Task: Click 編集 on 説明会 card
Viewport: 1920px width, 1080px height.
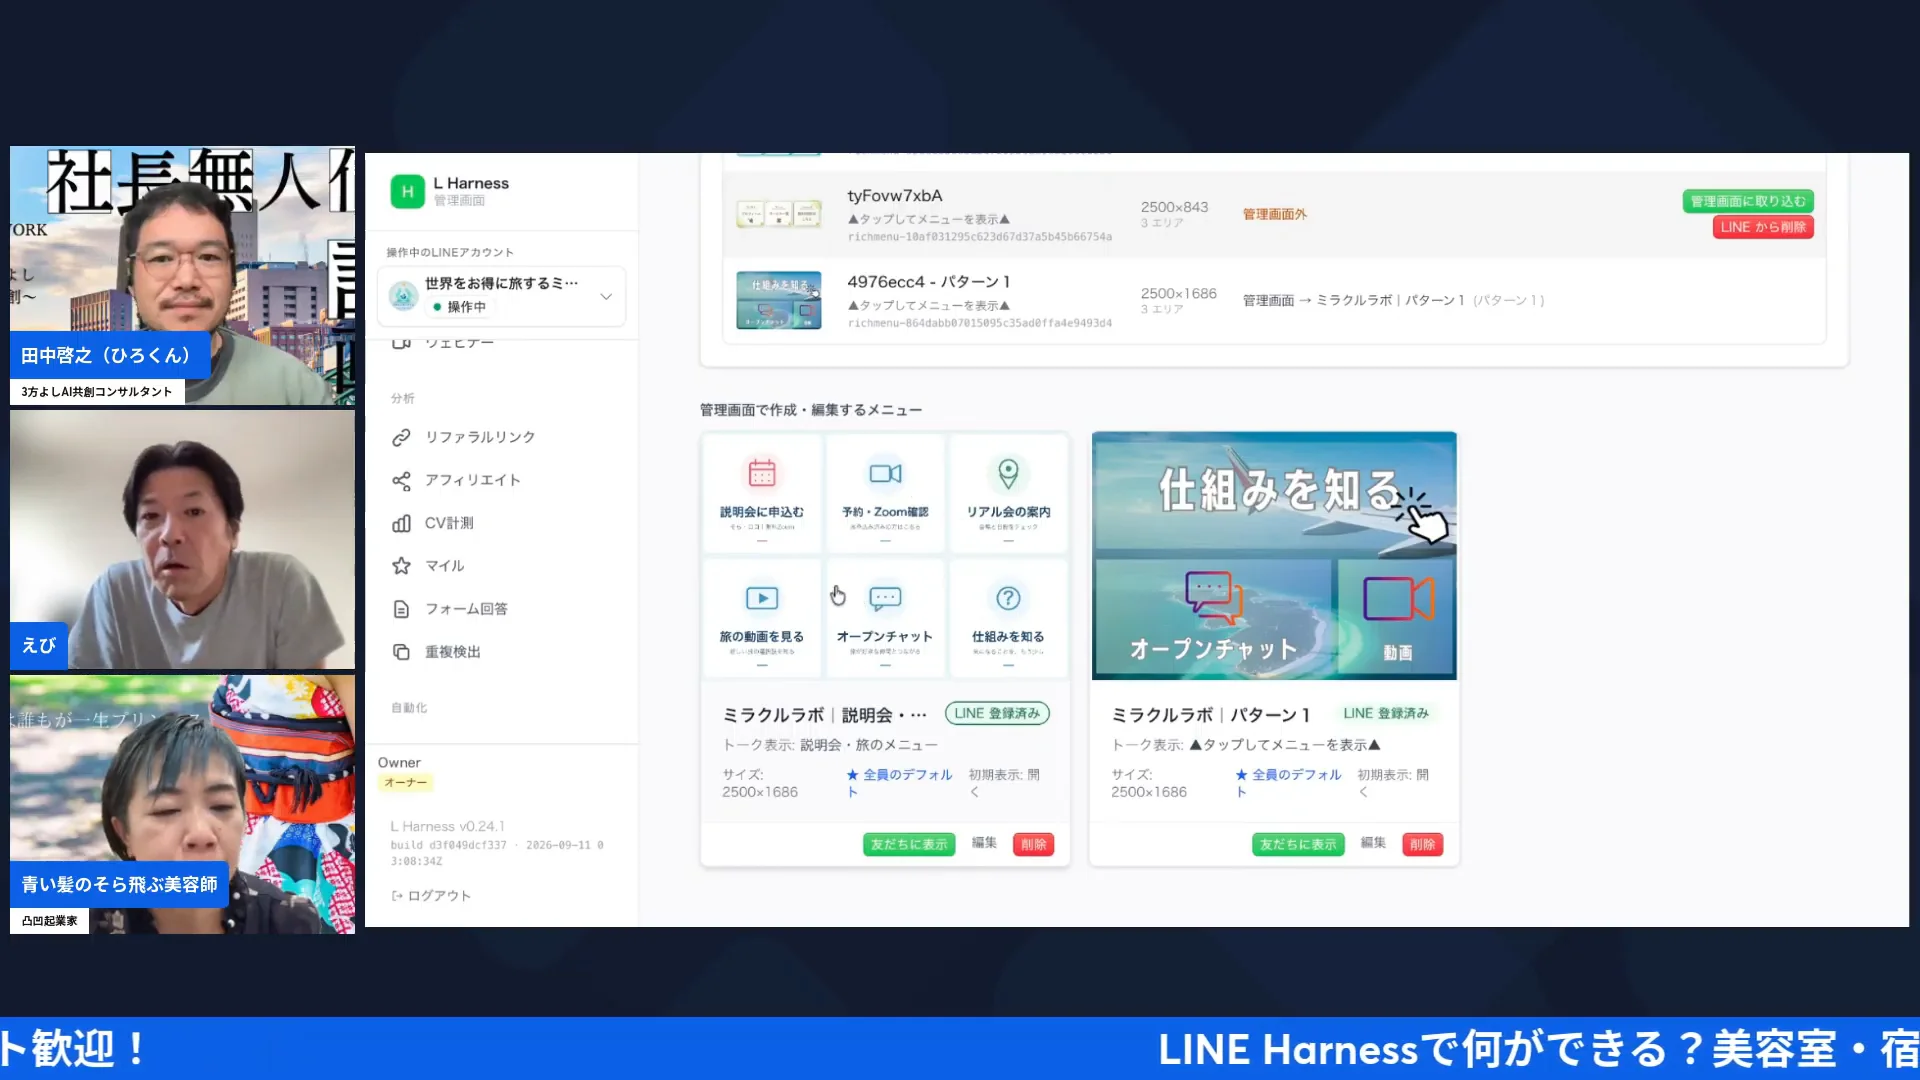Action: [984, 843]
